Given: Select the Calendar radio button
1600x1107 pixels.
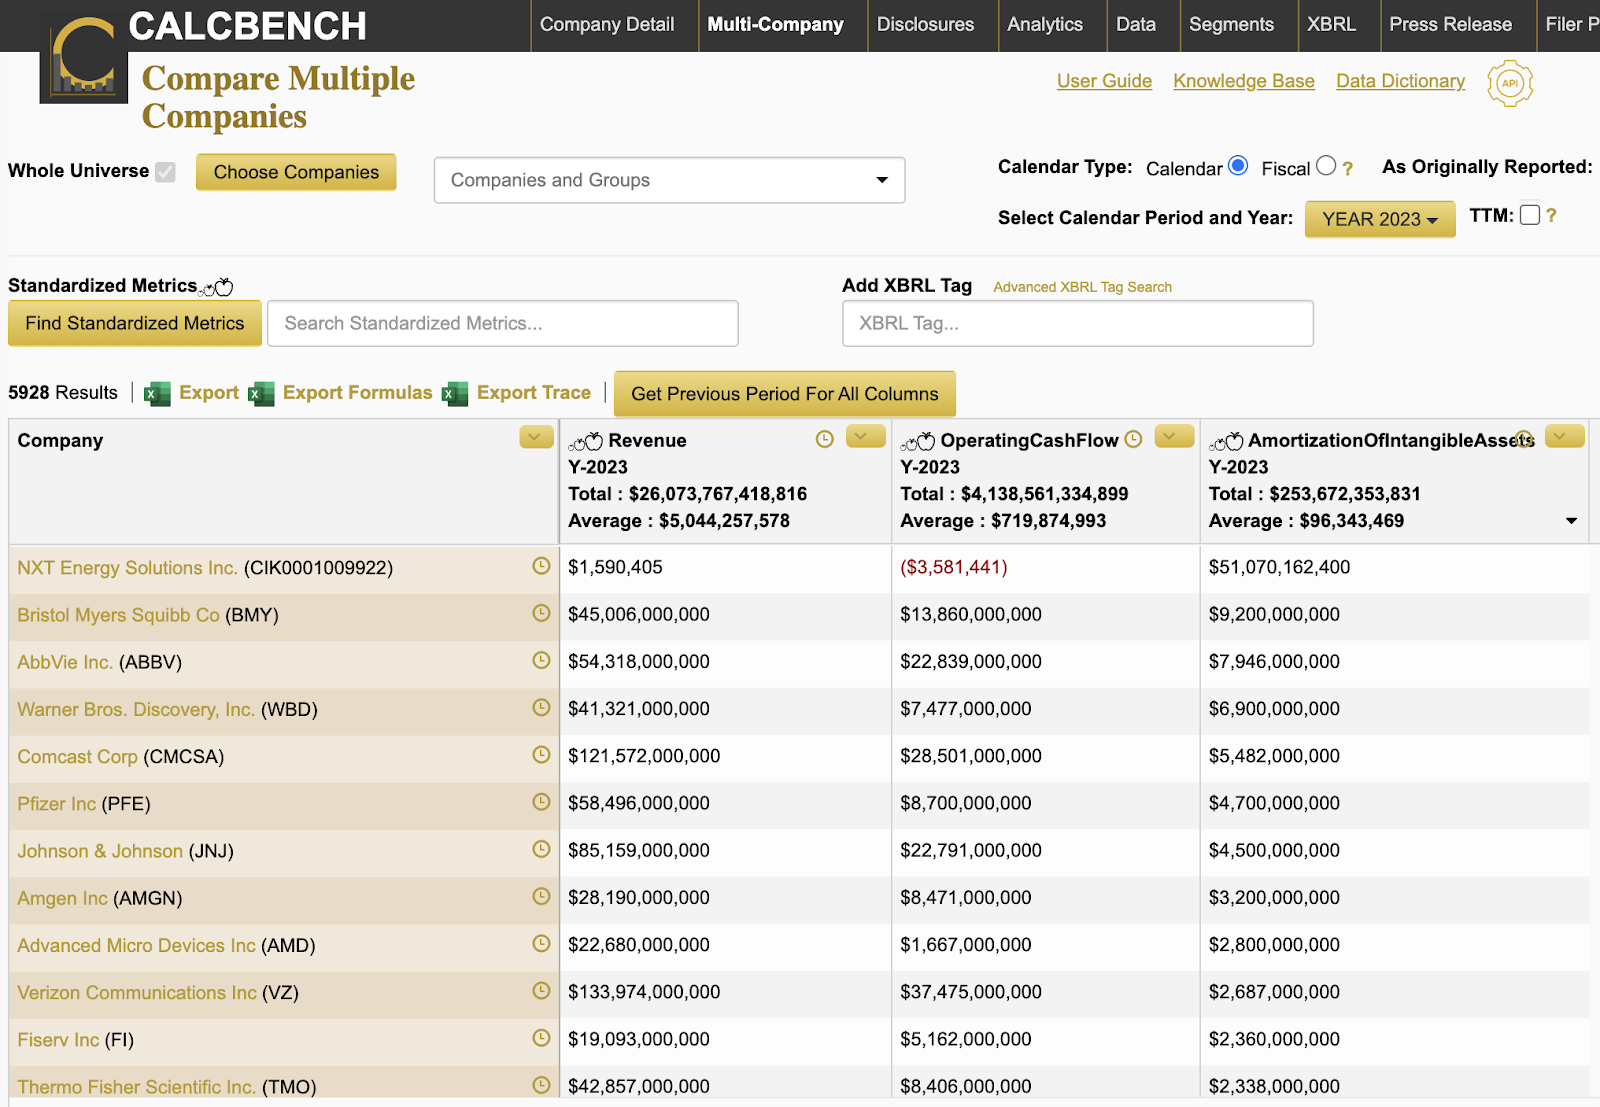Looking at the screenshot, I should coord(1238,166).
